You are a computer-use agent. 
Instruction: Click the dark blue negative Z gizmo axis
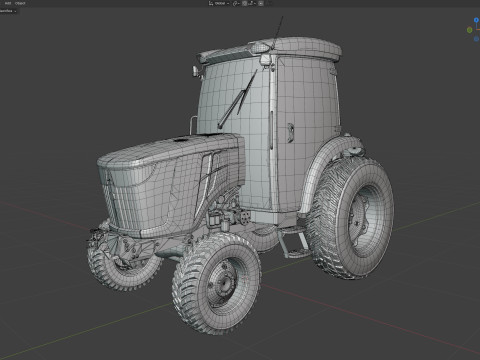click(x=477, y=39)
